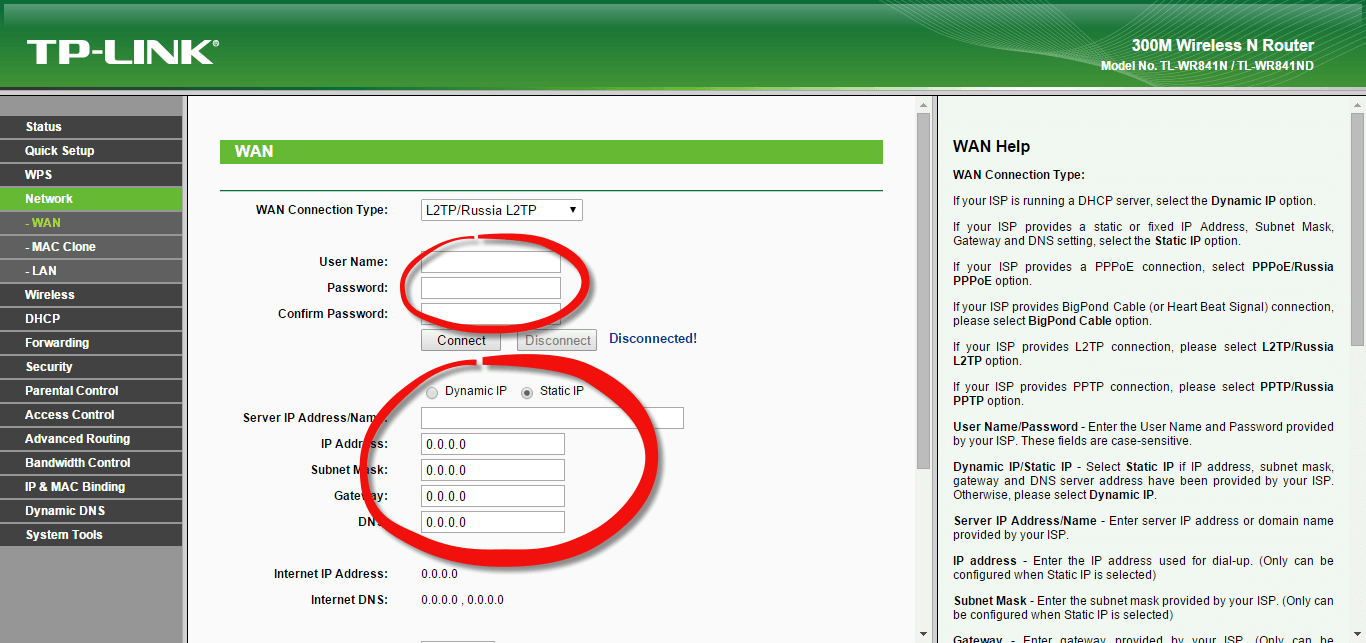Click the Connect button
Viewport: 1366px width, 643px height.
[461, 340]
